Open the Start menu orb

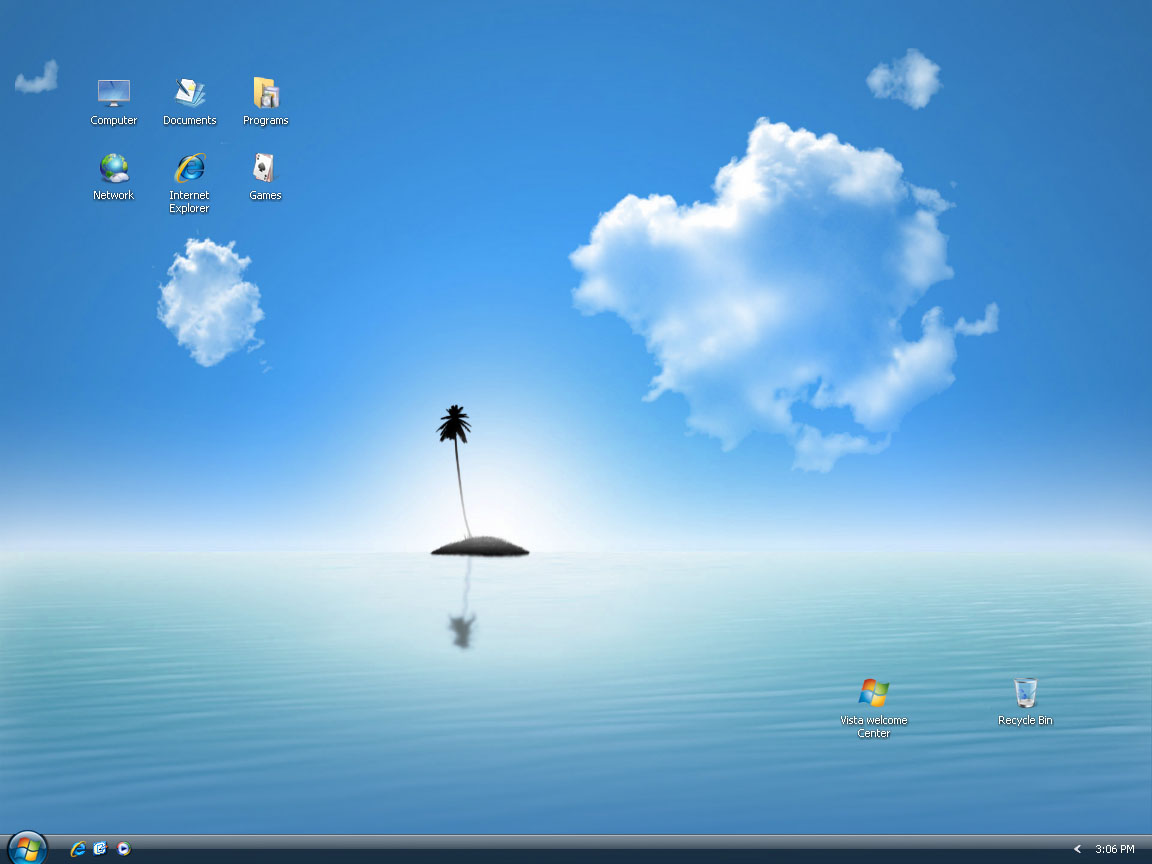tap(27, 849)
